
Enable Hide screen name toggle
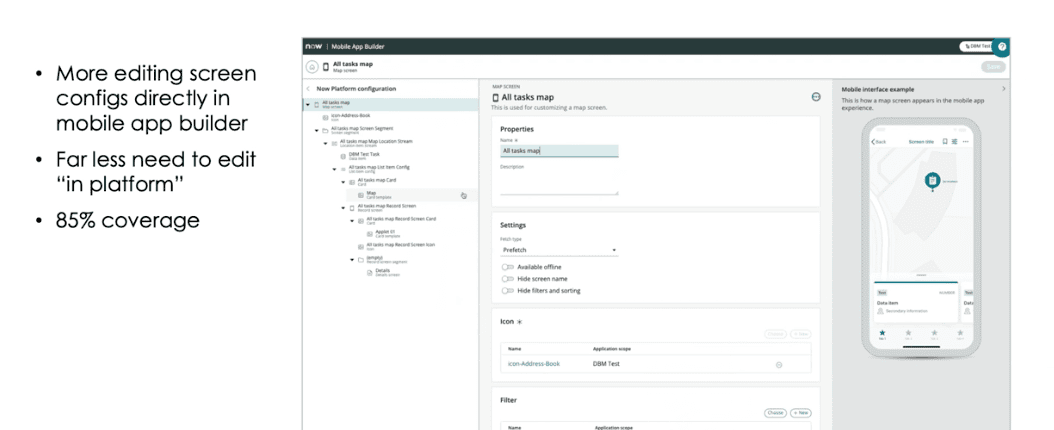[x=508, y=279]
